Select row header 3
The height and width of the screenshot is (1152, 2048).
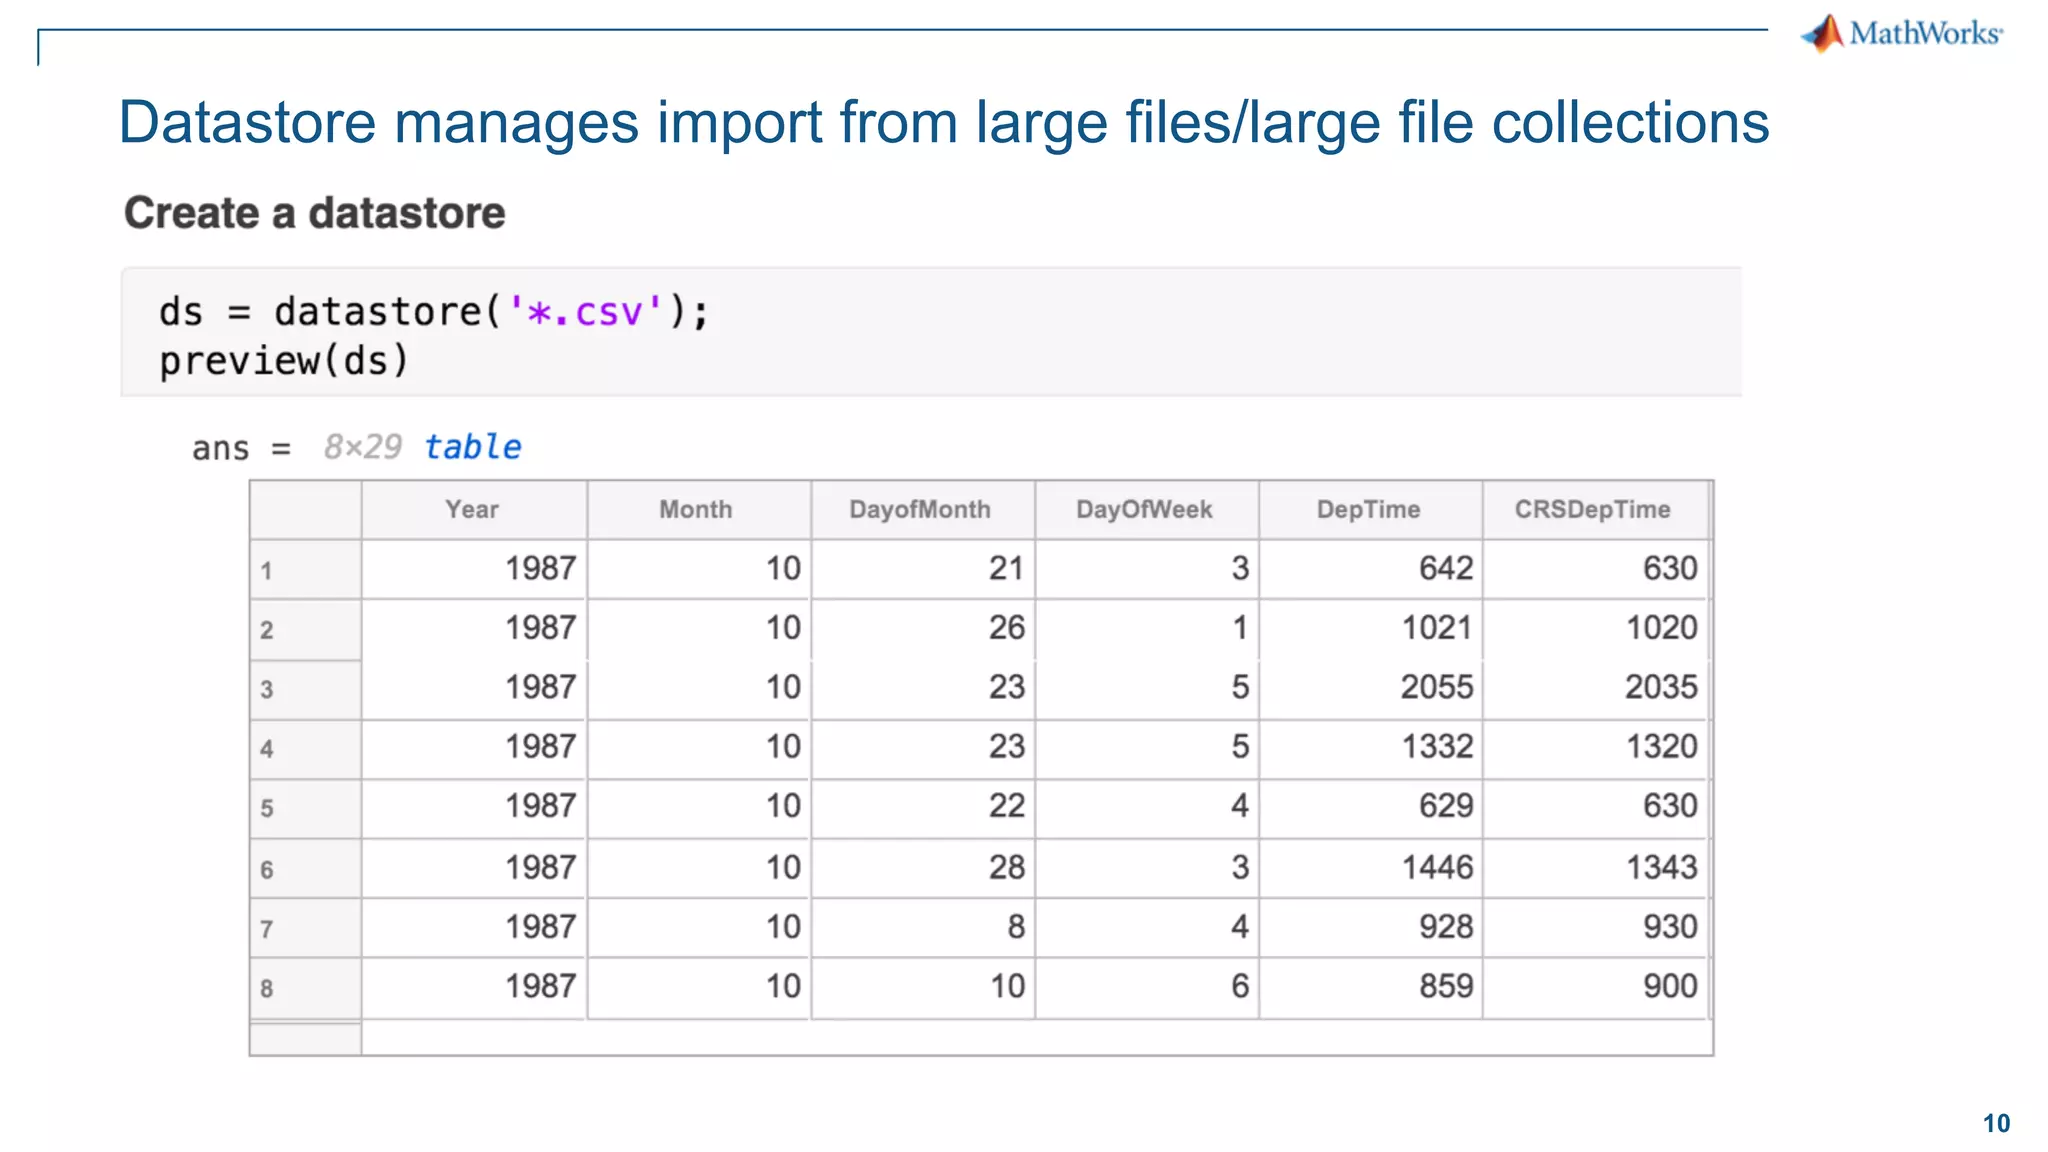305,689
